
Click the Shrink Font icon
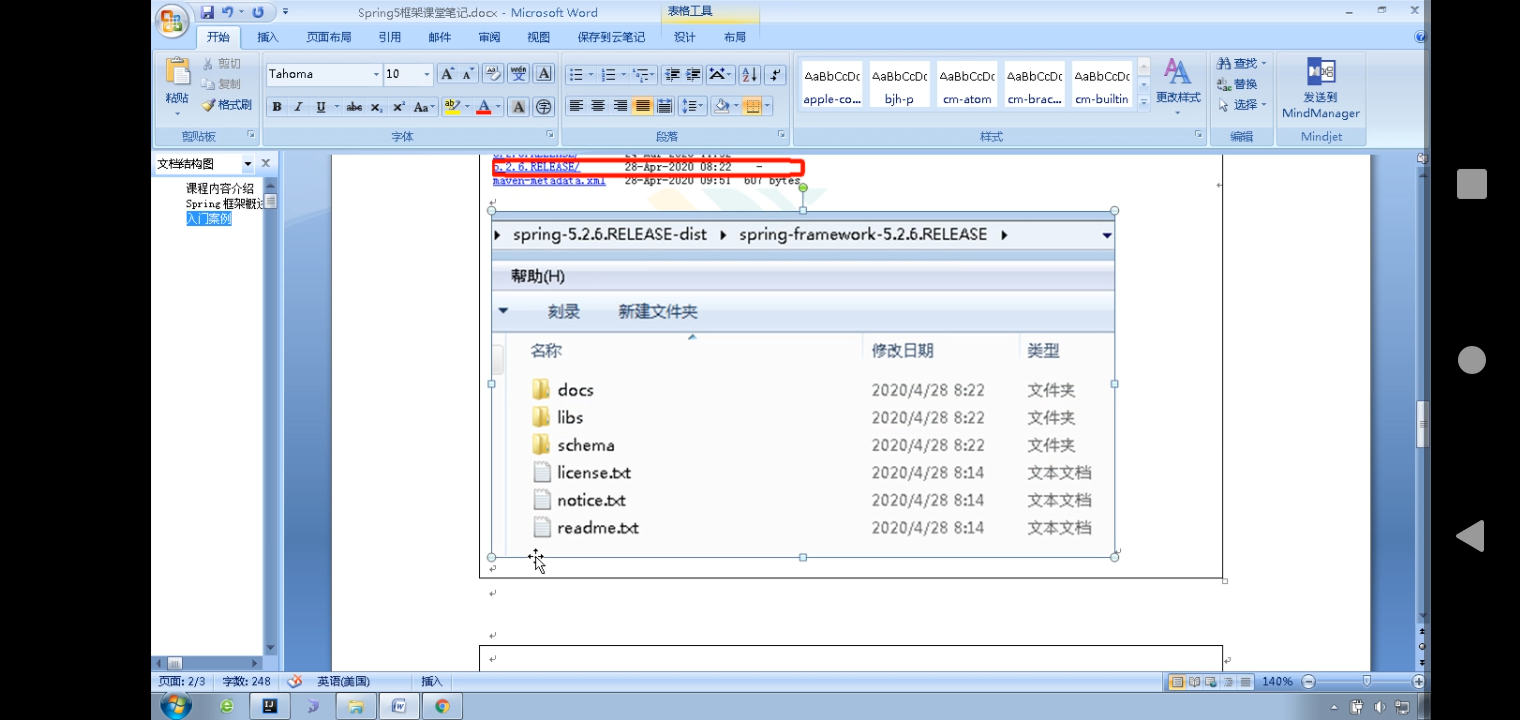pos(467,74)
